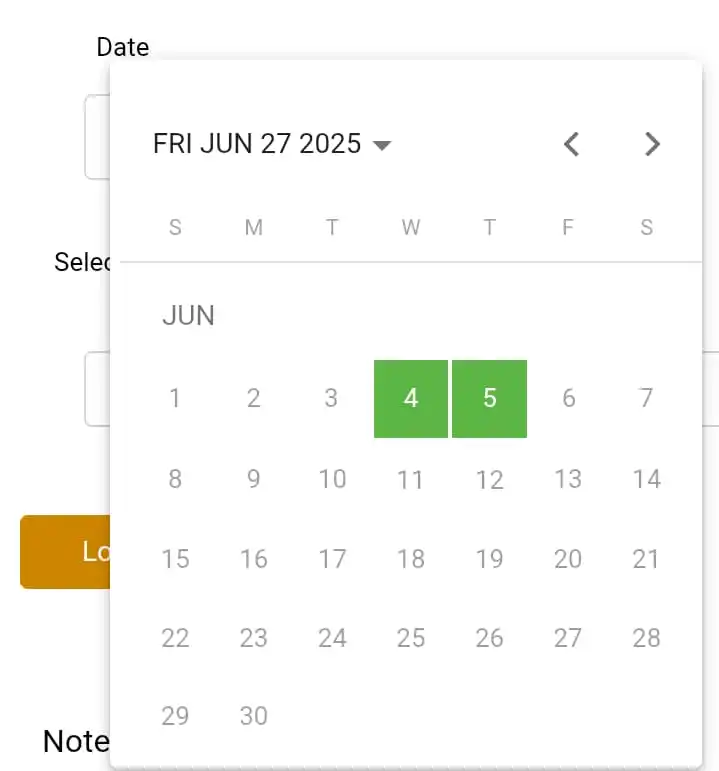
Task: Pick June 1 in the calendar
Action: 175,398
